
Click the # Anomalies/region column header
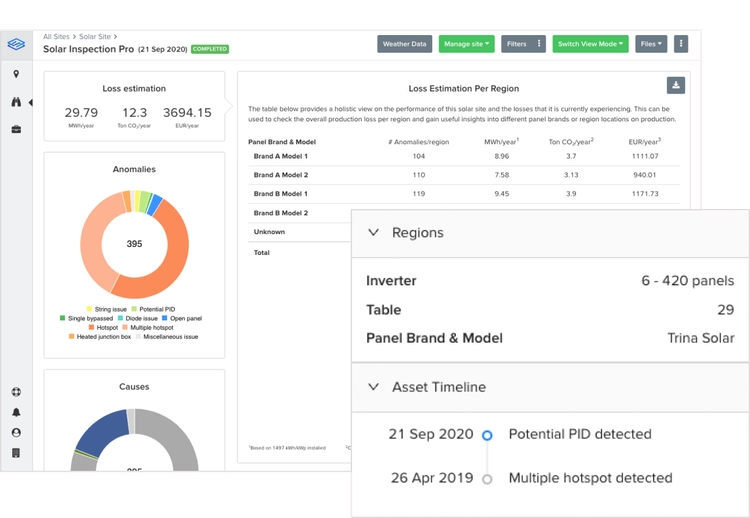tap(419, 142)
